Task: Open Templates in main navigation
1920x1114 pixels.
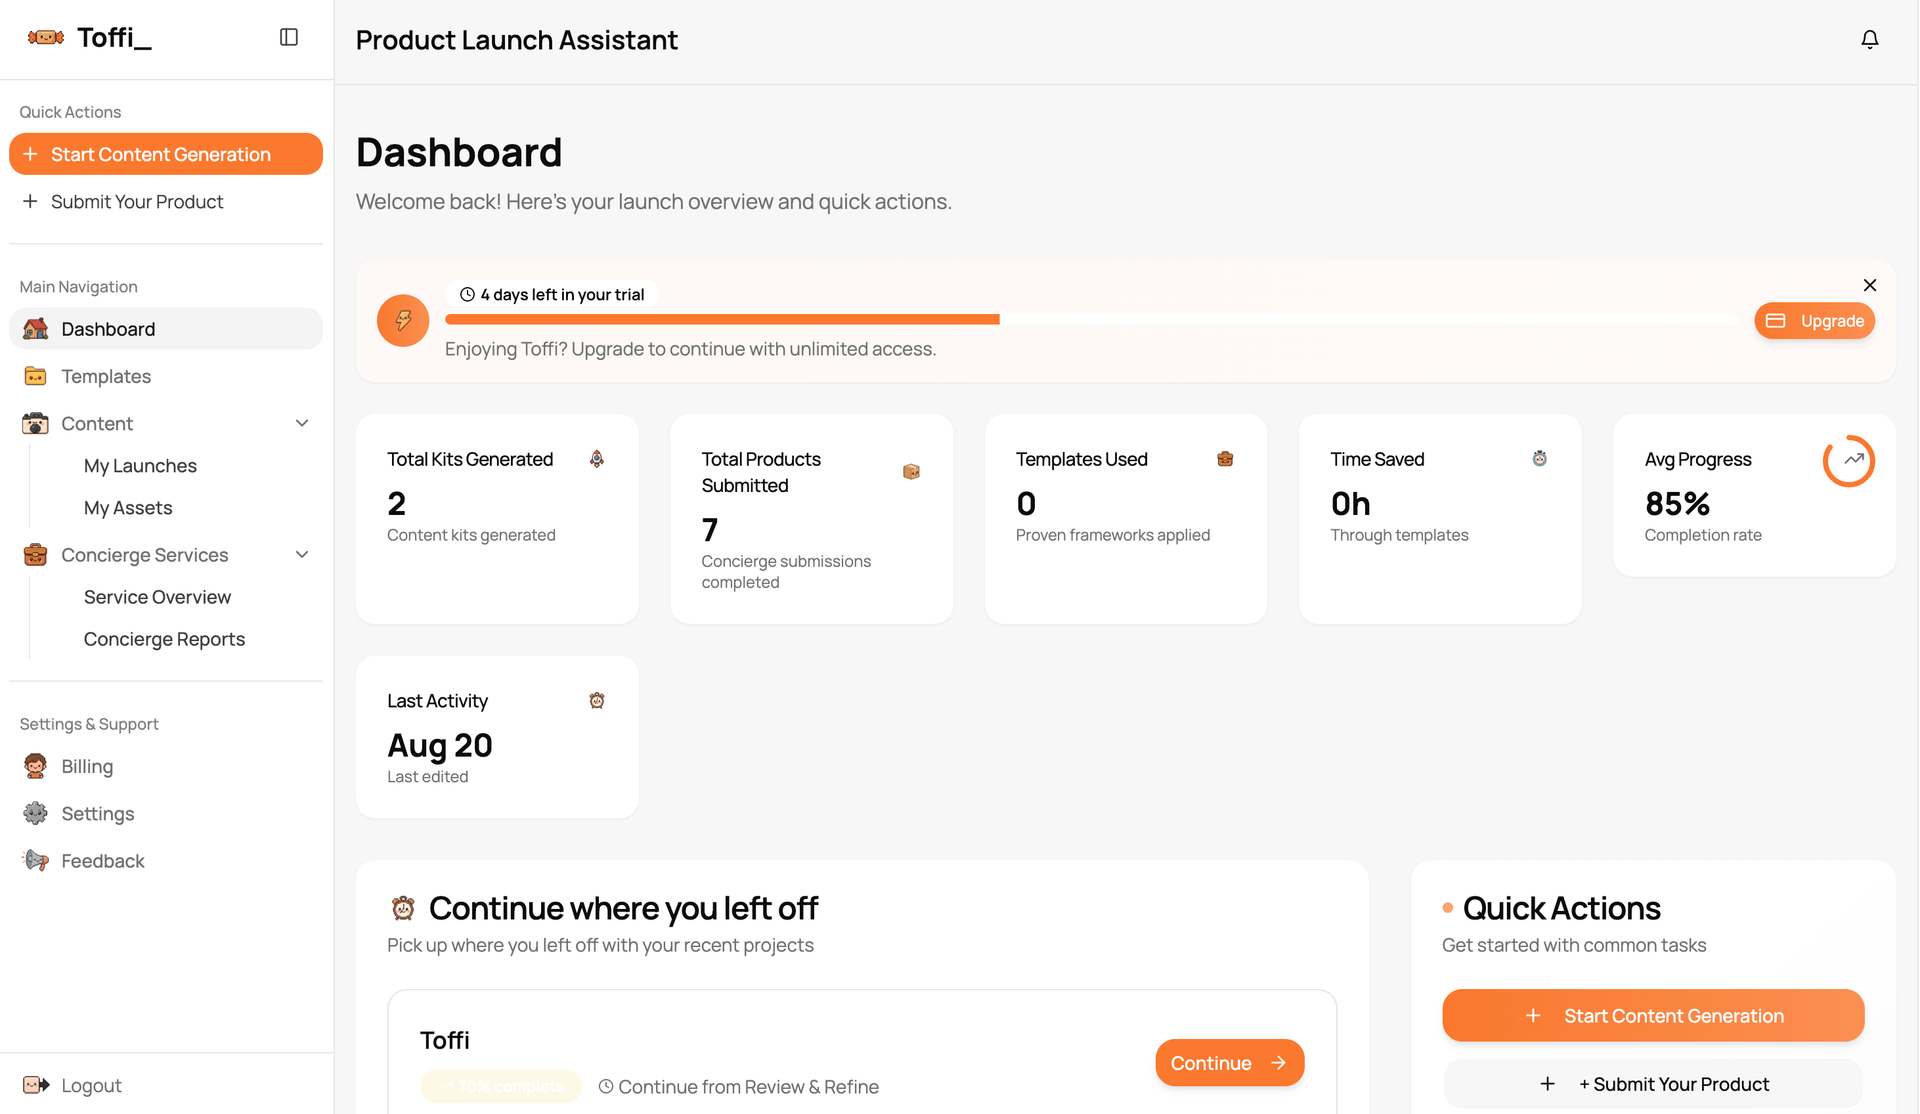Action: pos(106,376)
